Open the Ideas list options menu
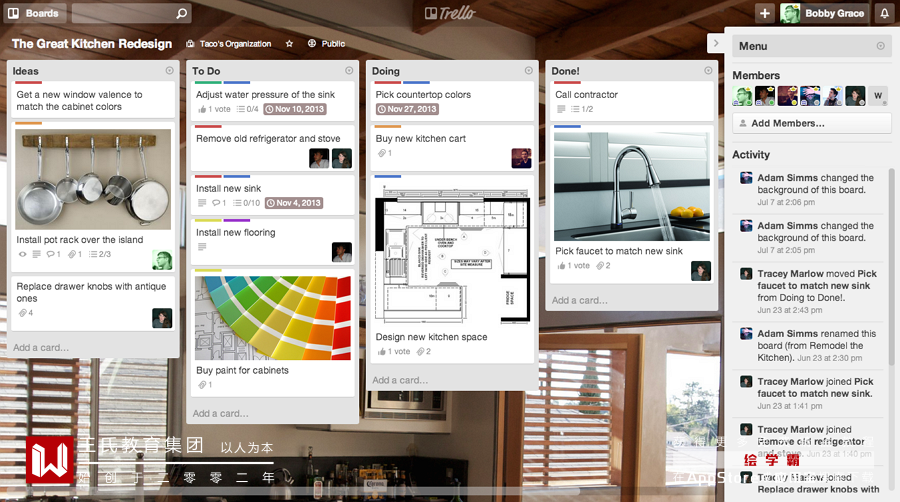Screen dimensions: 900x502 [x=169, y=71]
